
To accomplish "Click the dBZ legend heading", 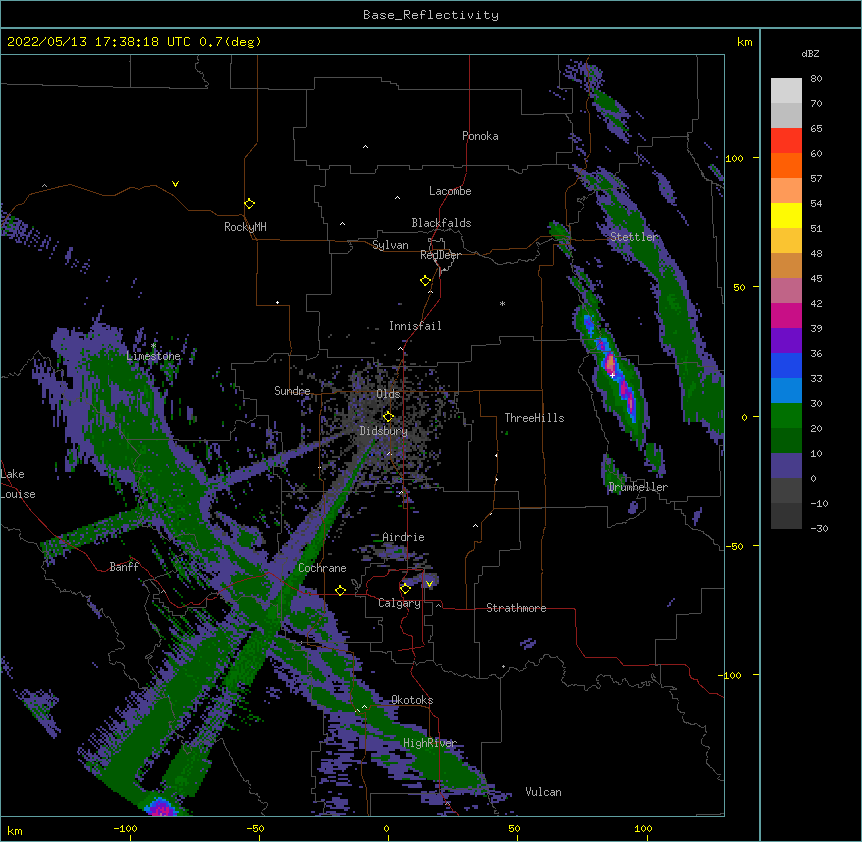I will pos(810,53).
